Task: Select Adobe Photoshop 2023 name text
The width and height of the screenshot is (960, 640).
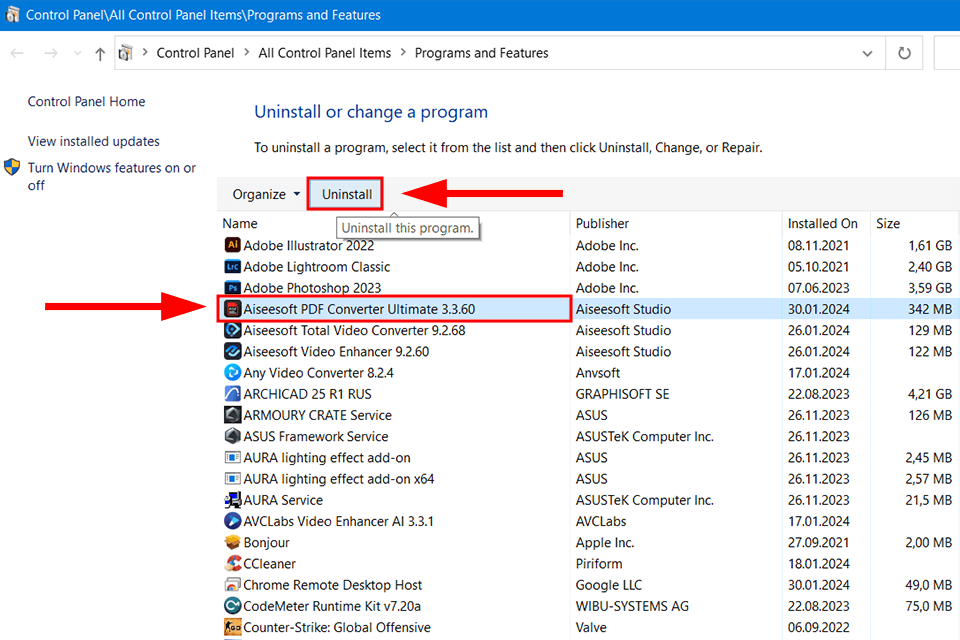Action: coord(312,288)
